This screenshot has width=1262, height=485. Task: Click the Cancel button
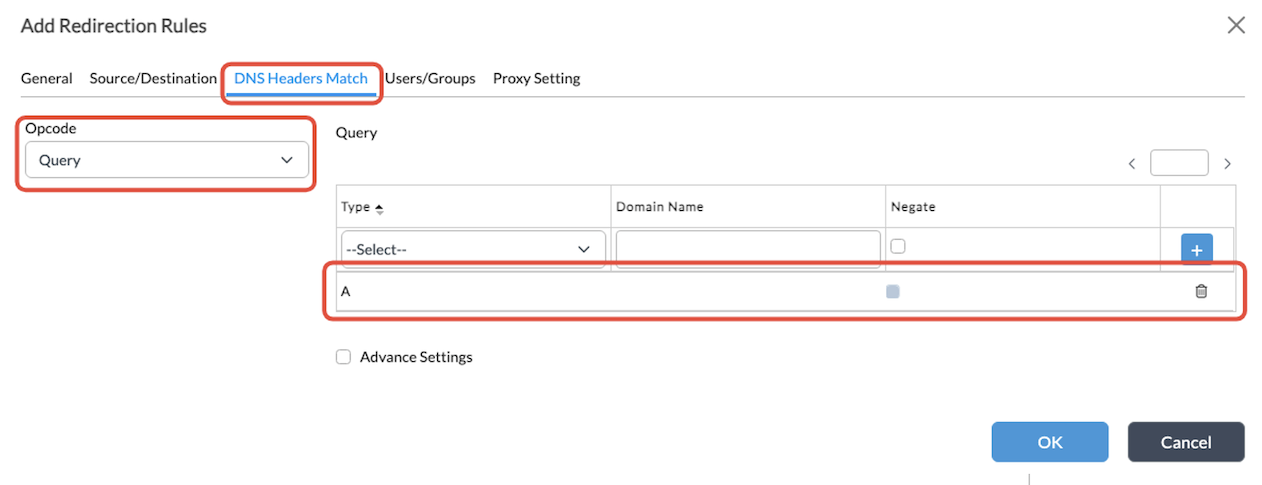[x=1185, y=442]
